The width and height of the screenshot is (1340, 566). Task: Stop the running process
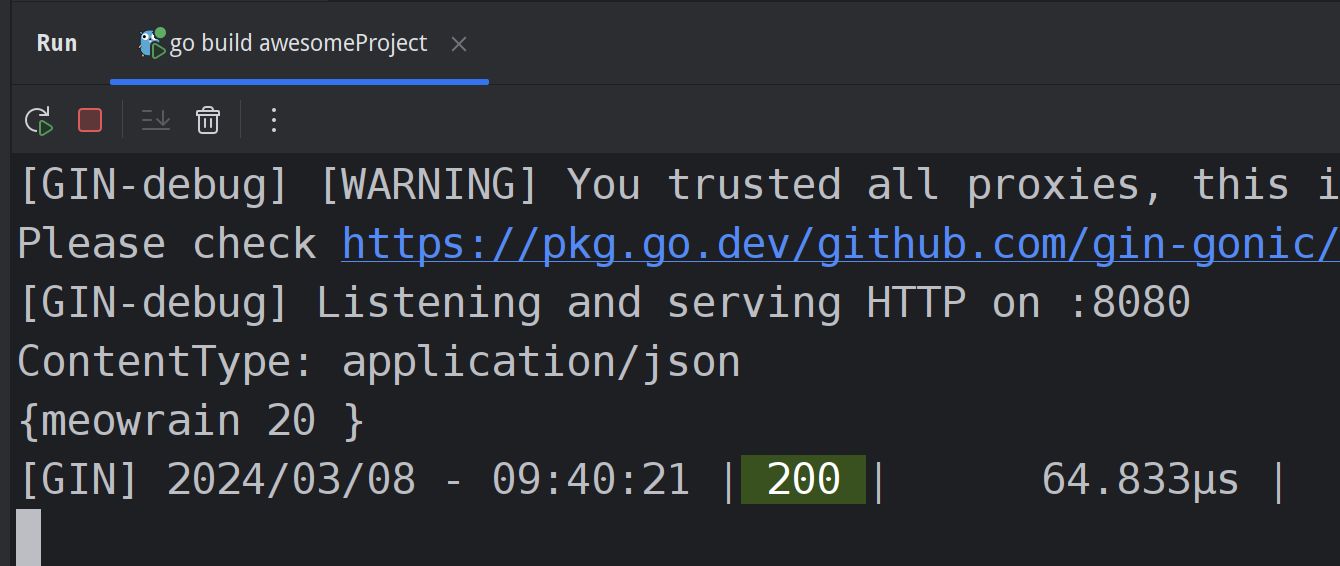pos(90,121)
